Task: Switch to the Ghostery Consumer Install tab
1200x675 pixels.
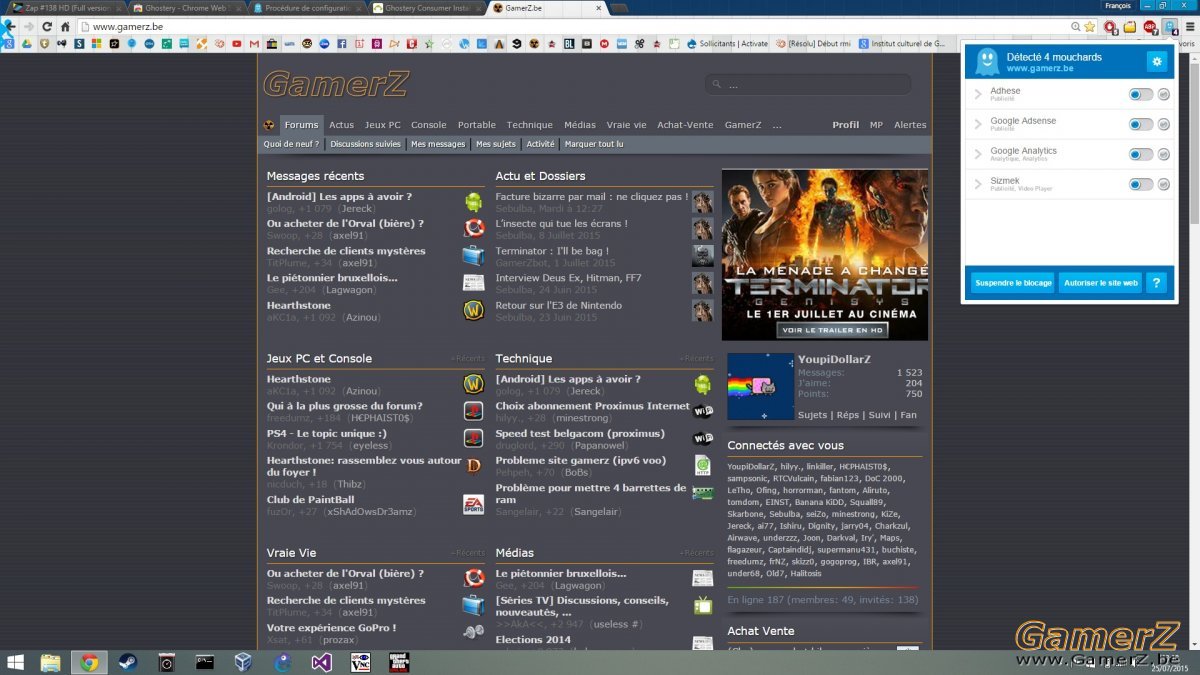Action: tap(425, 8)
